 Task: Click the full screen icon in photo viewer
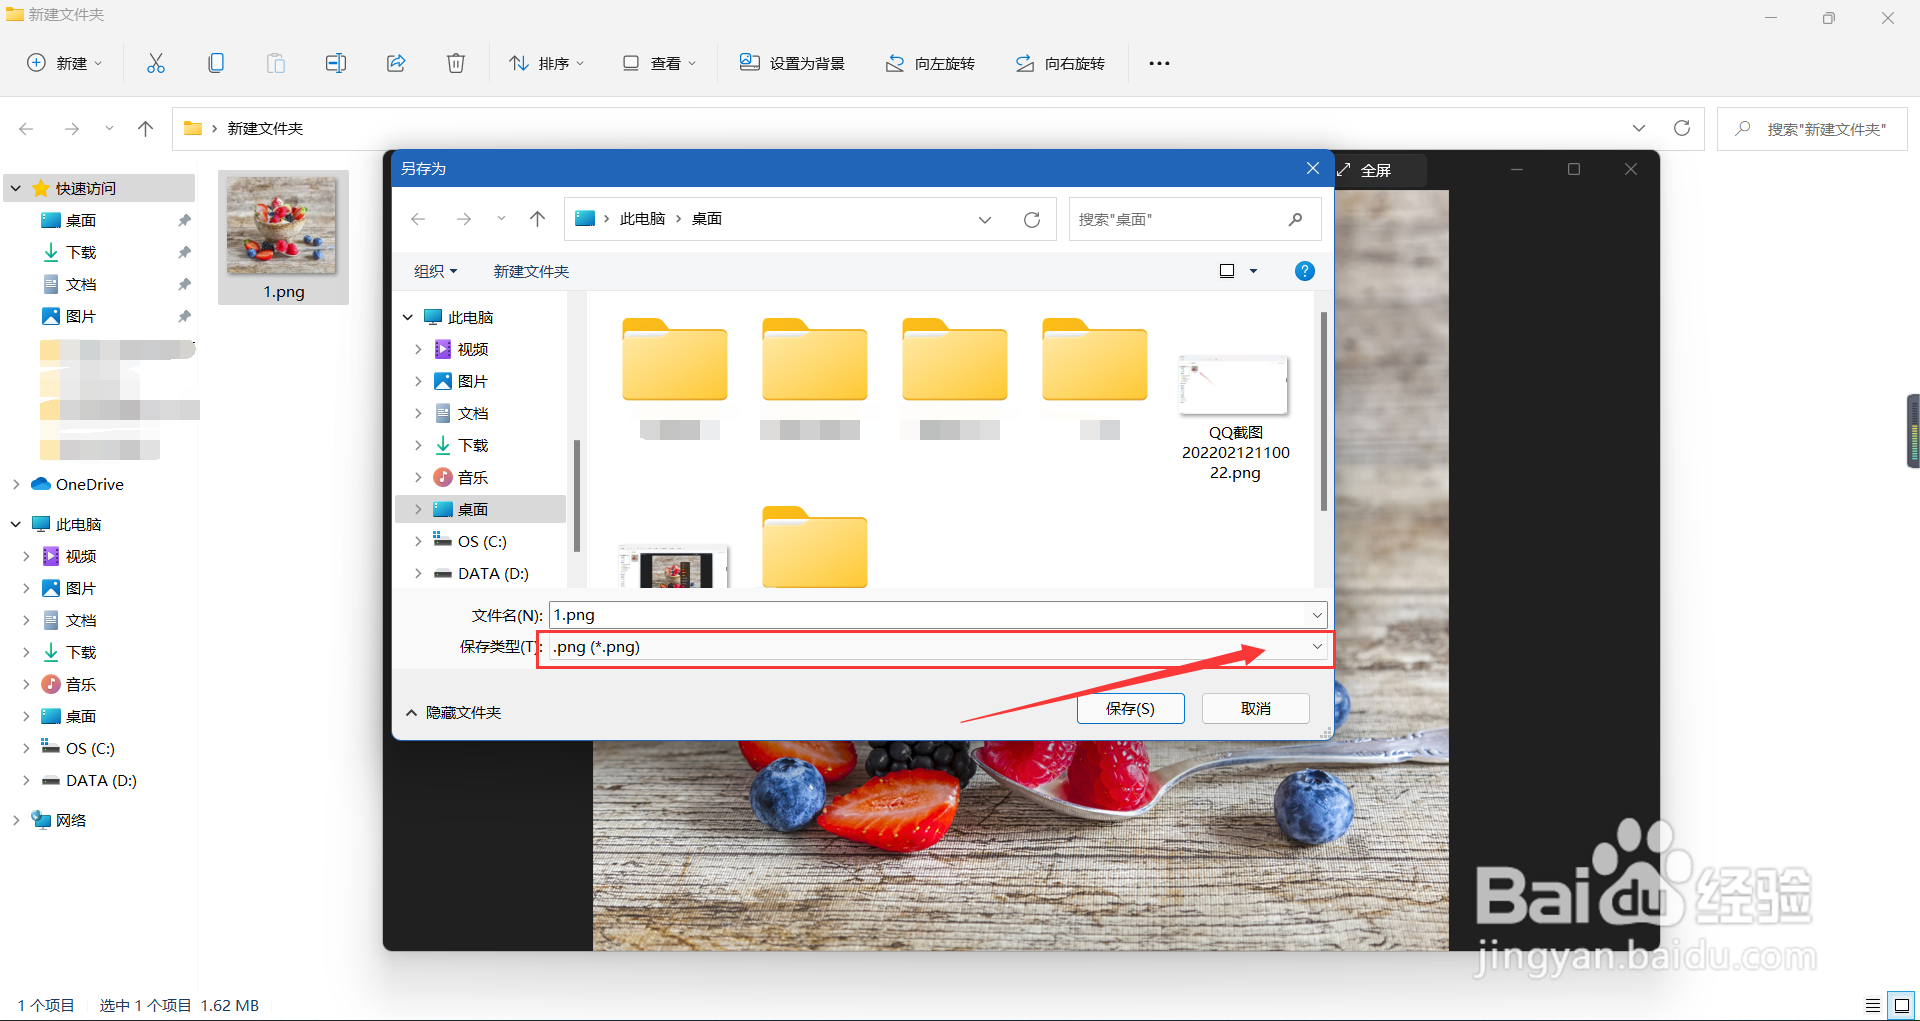pos(1344,170)
